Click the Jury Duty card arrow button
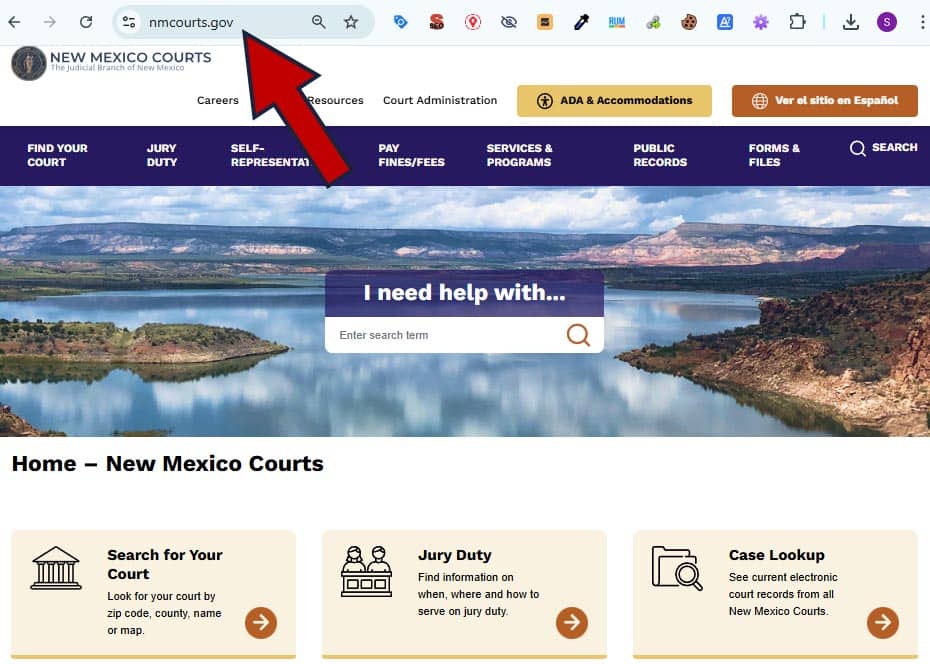Image resolution: width=930 pixels, height=664 pixels. pos(572,622)
